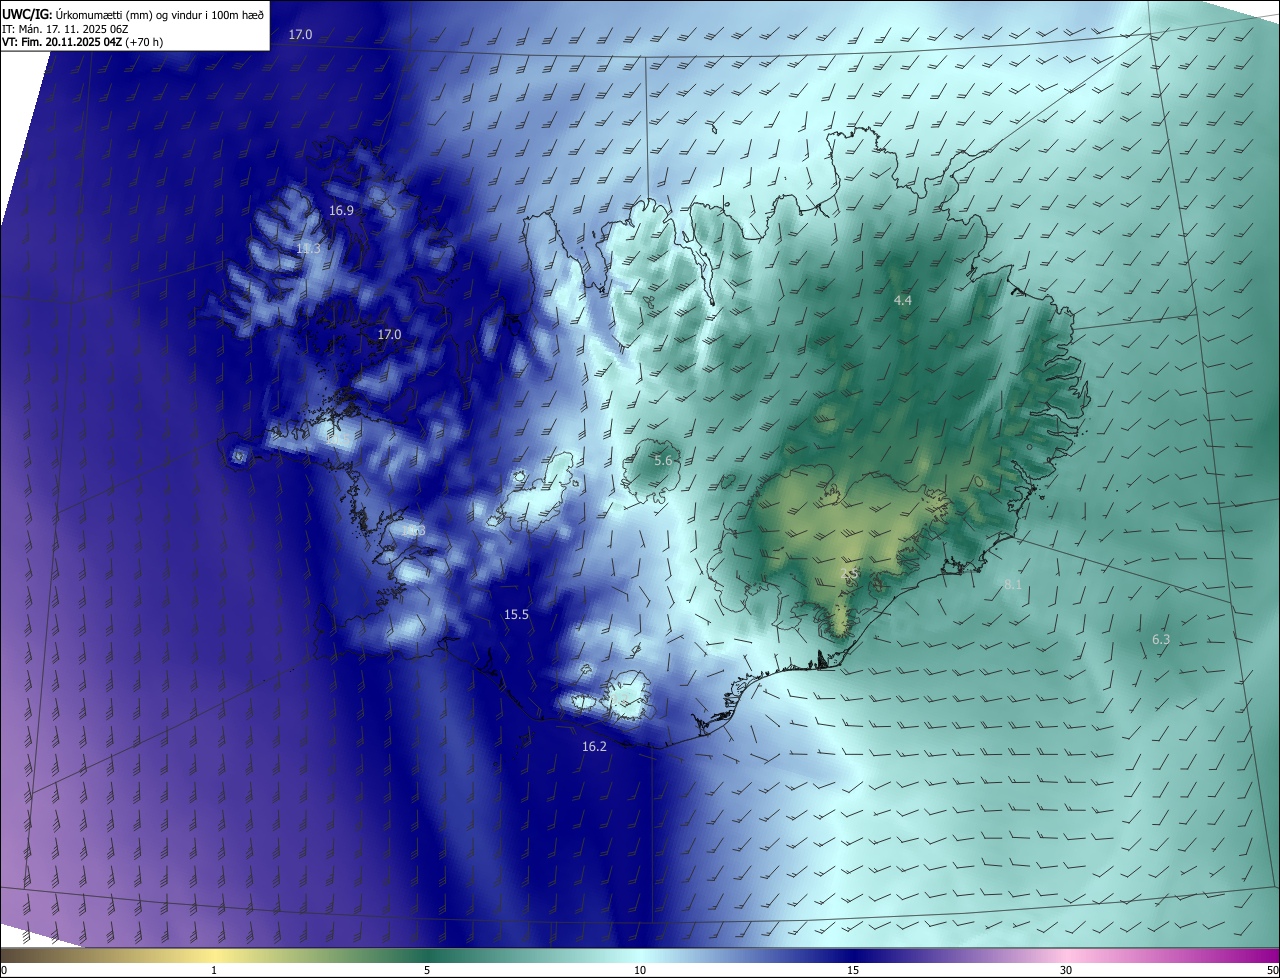Click the 17.0 value beside the title box
This screenshot has width=1280, height=978.
point(300,35)
